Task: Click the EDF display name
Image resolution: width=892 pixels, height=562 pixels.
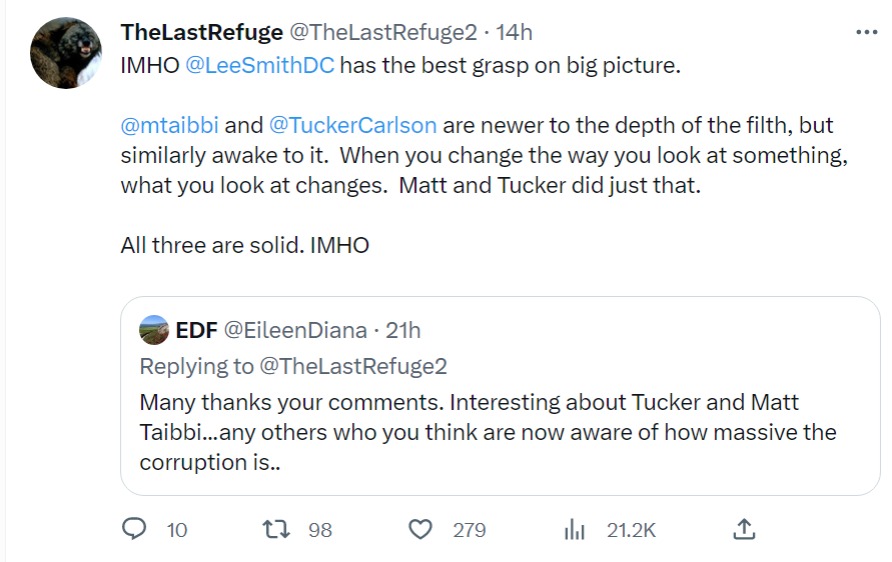Action: [x=195, y=329]
